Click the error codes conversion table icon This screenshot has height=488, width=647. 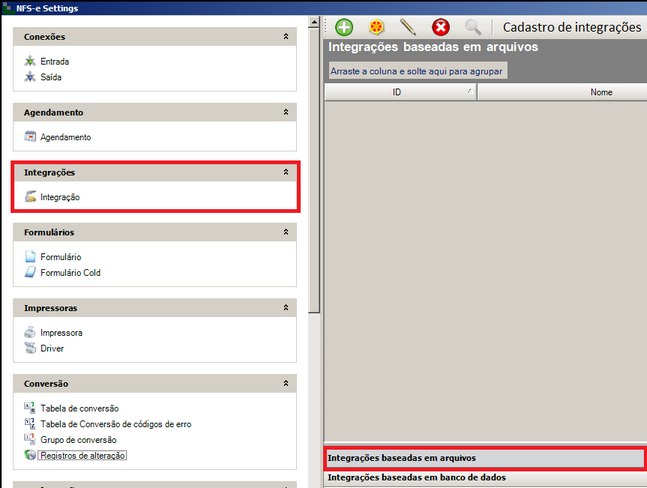tap(30, 424)
